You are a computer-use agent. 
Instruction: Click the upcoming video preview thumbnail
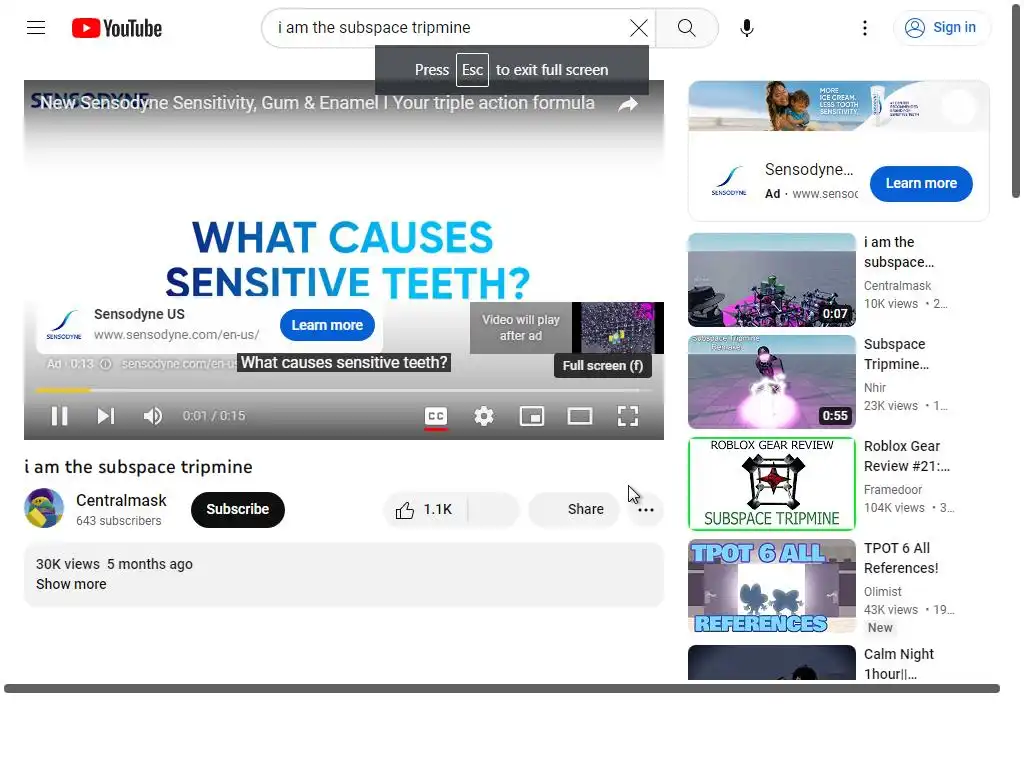618,328
